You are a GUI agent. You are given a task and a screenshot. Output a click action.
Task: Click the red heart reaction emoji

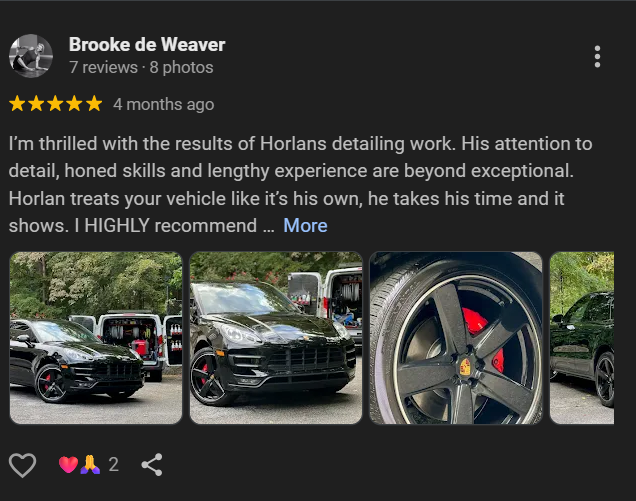pos(68,464)
